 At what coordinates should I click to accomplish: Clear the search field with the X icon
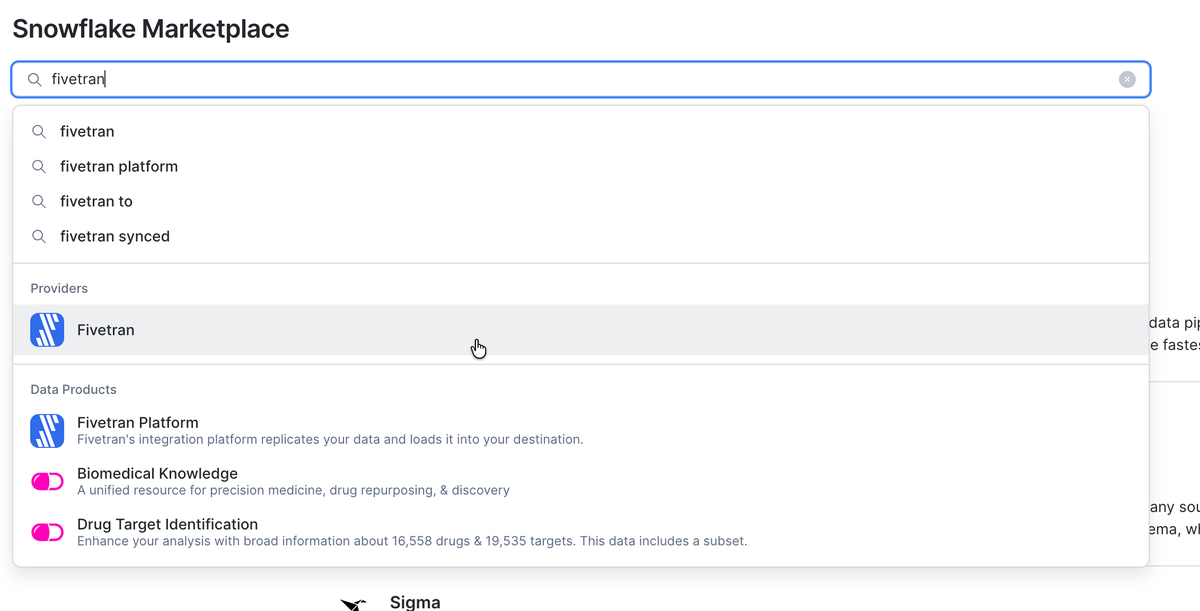point(1127,80)
